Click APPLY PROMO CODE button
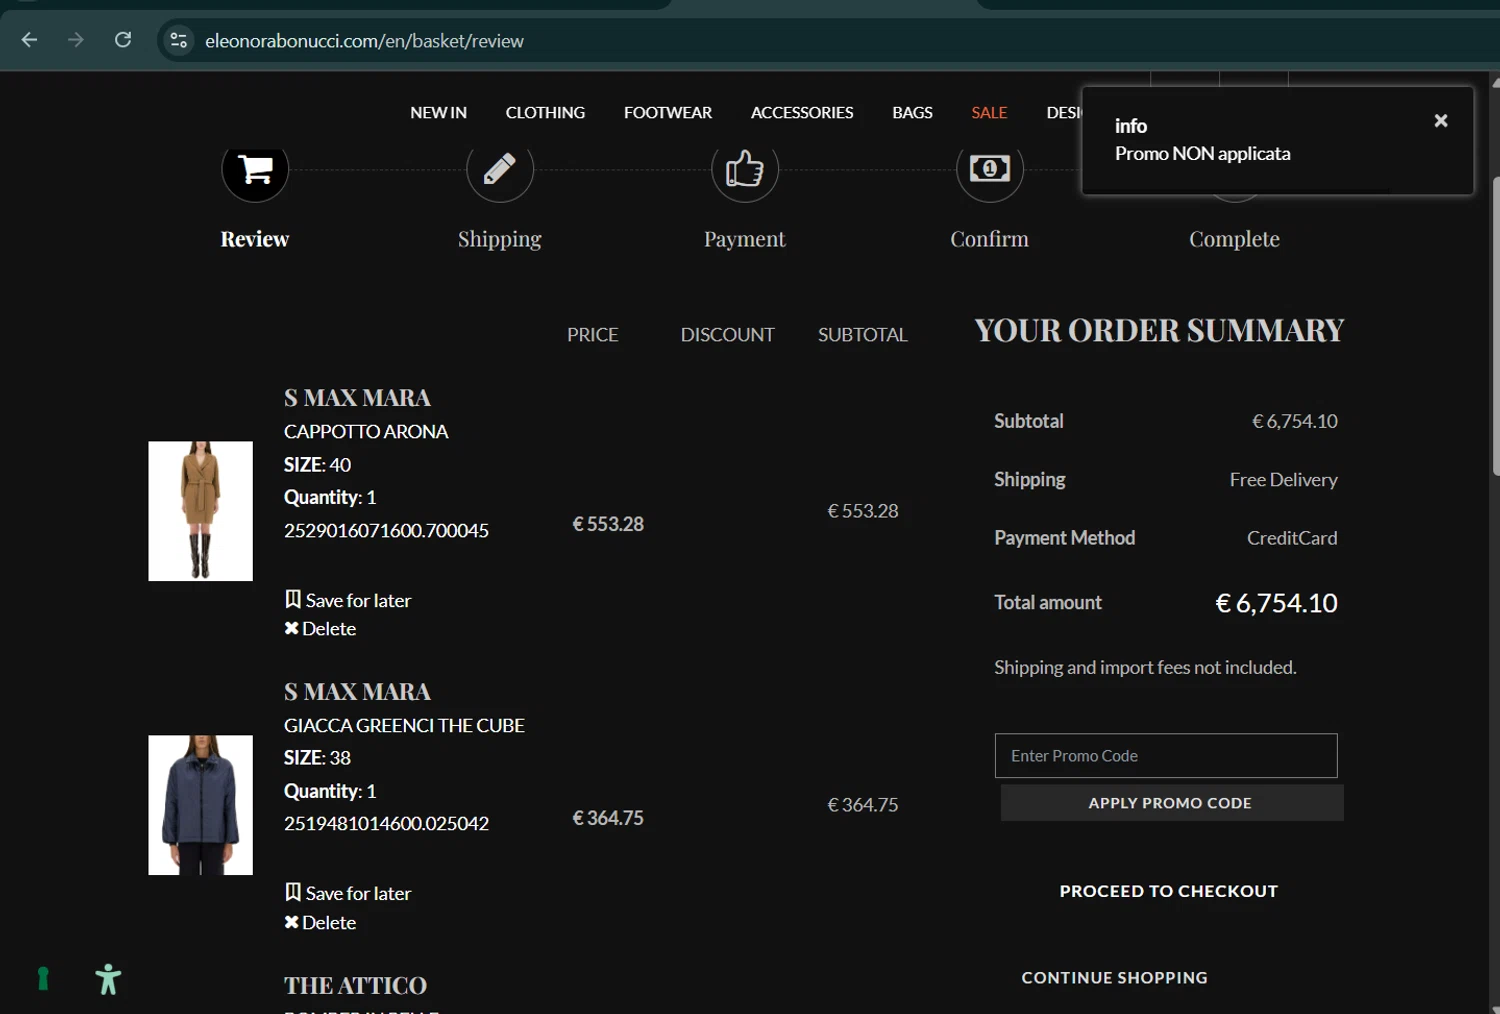 1171,803
